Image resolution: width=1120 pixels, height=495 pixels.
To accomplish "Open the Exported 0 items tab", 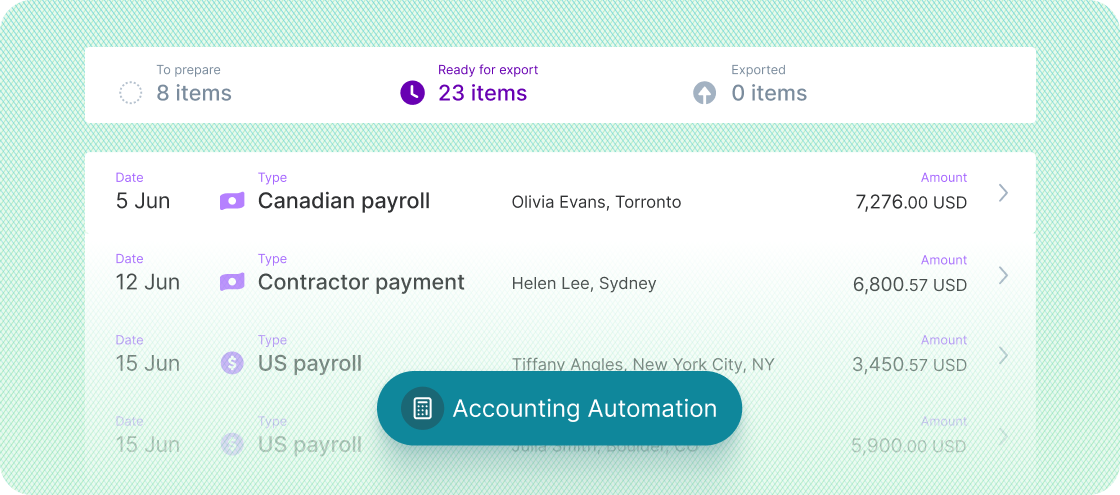I will tap(768, 93).
